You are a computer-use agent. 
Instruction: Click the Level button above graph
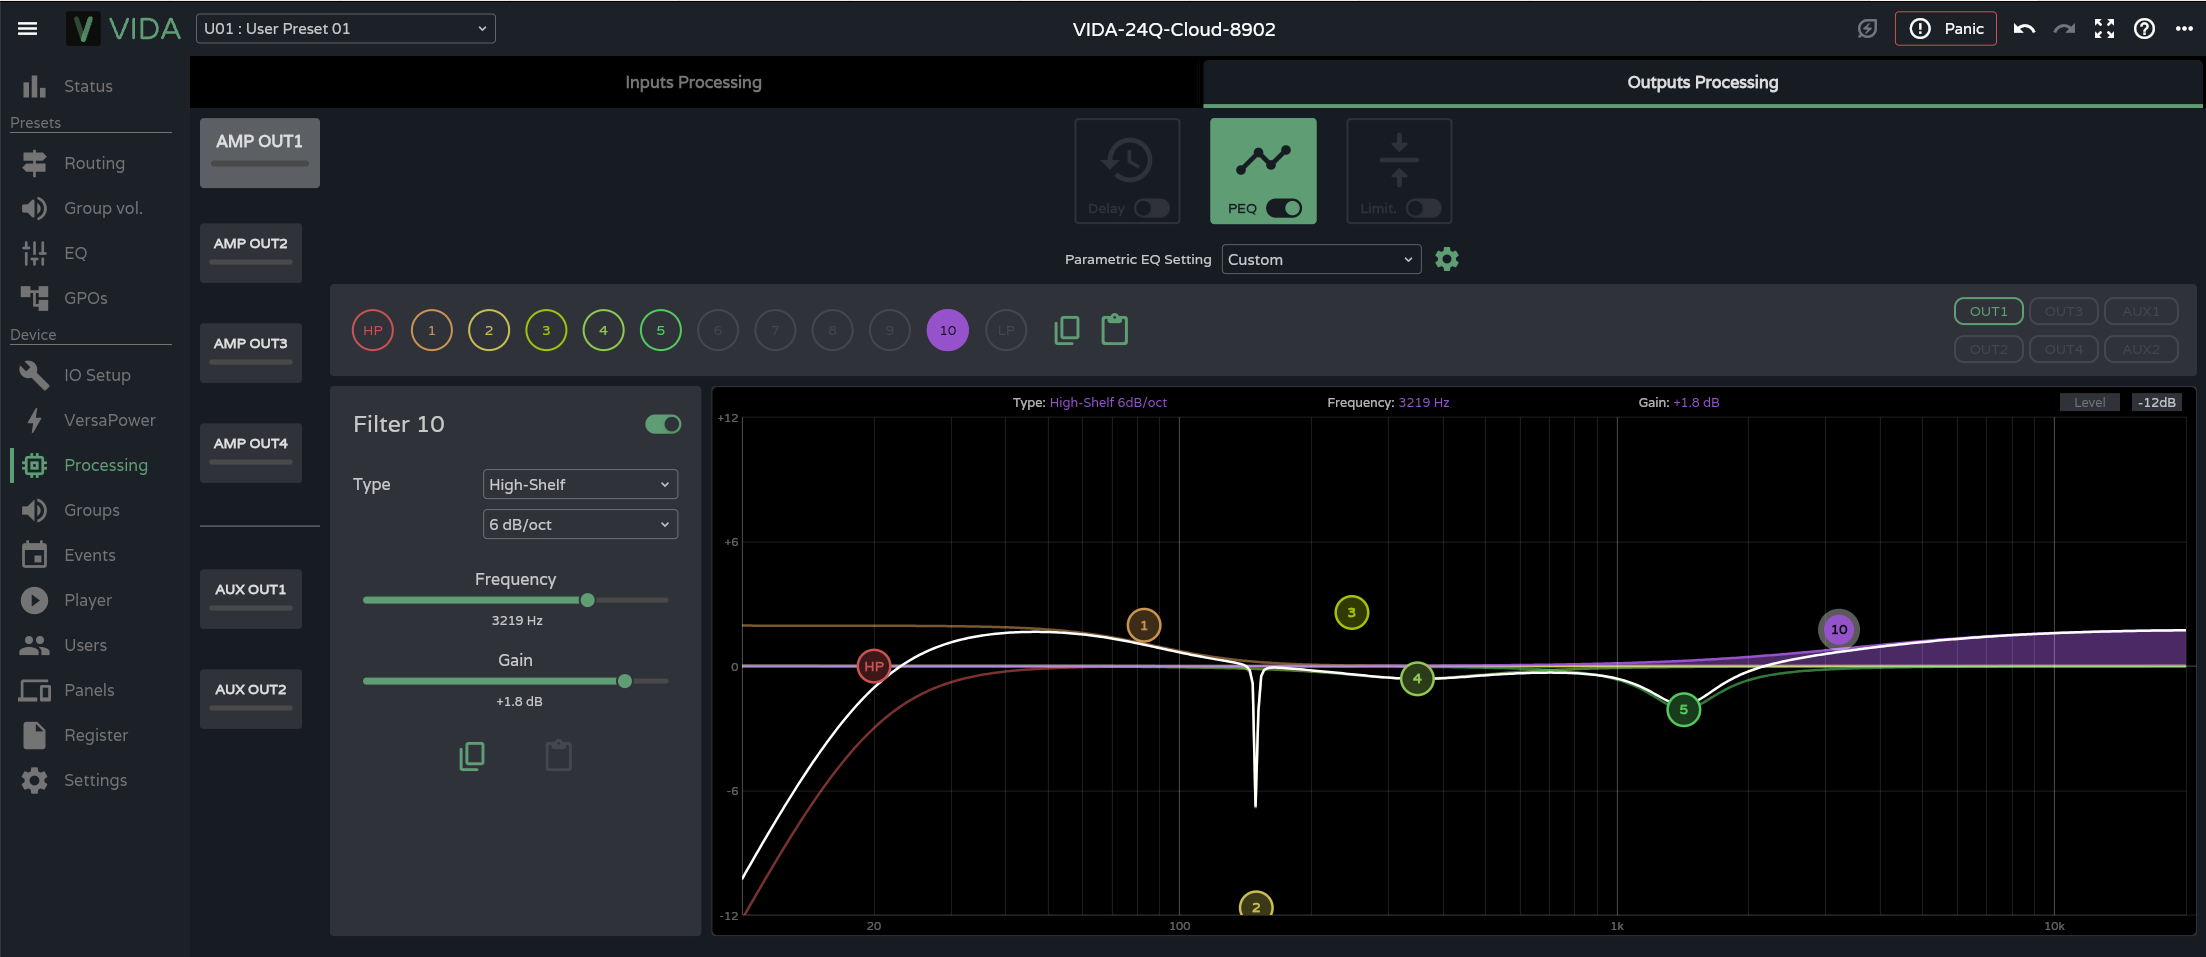2089,402
